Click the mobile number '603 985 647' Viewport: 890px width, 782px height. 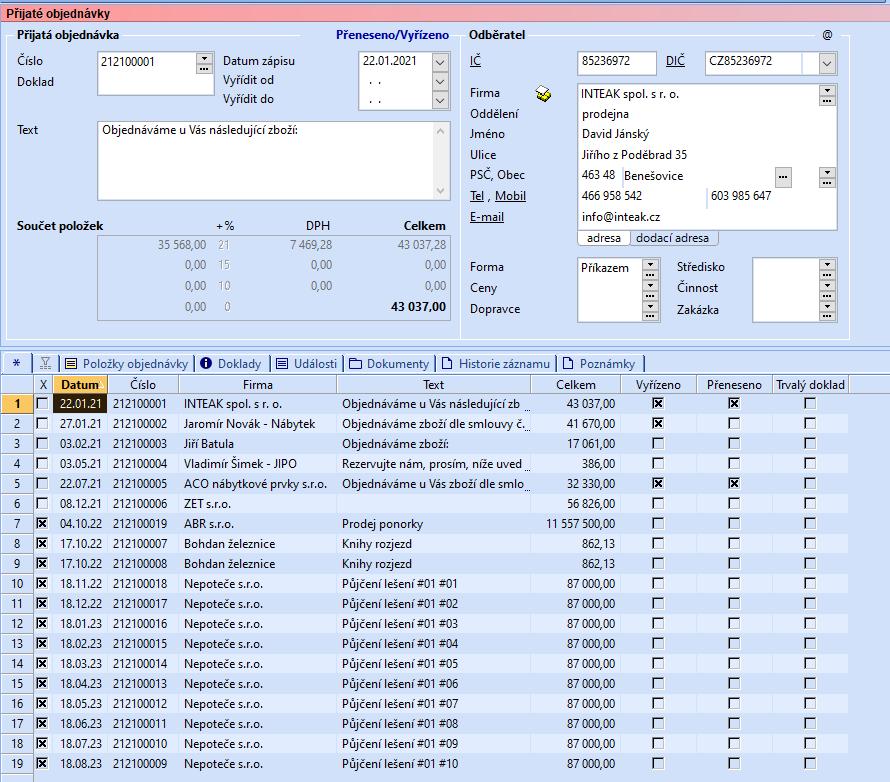pos(741,196)
